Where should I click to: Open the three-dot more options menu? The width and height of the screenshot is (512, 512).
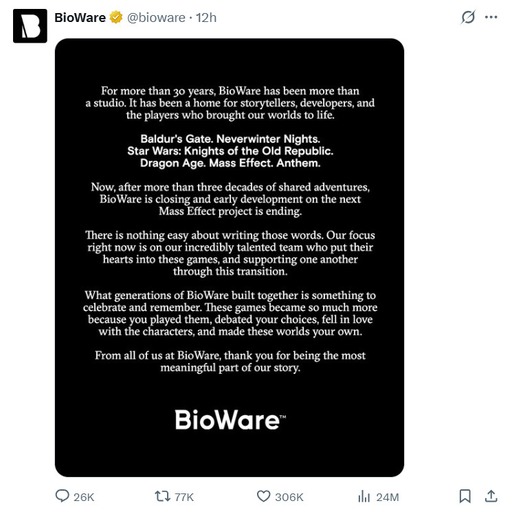pos(491,17)
